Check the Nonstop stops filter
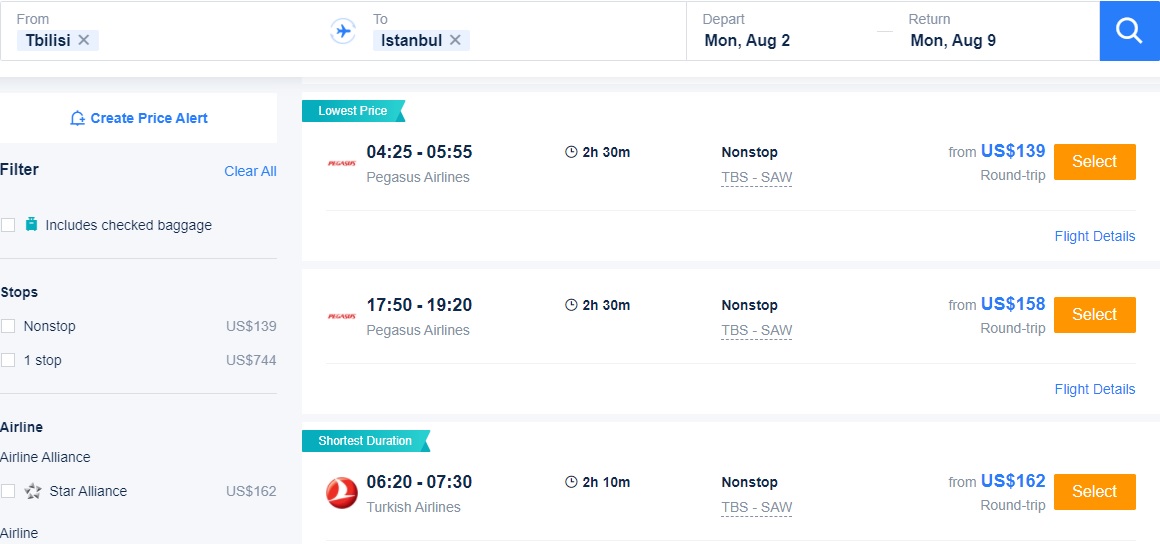The image size is (1160, 544). (x=8, y=326)
